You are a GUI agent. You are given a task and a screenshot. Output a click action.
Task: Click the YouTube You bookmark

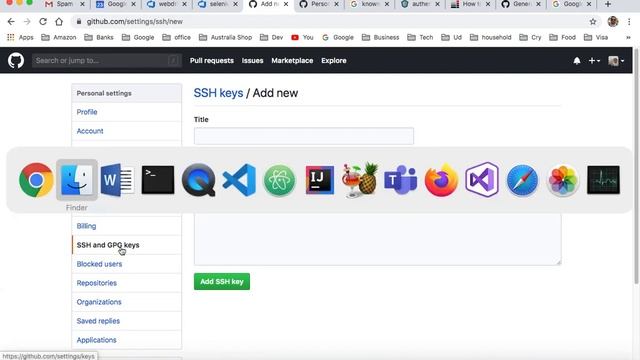click(x=302, y=37)
